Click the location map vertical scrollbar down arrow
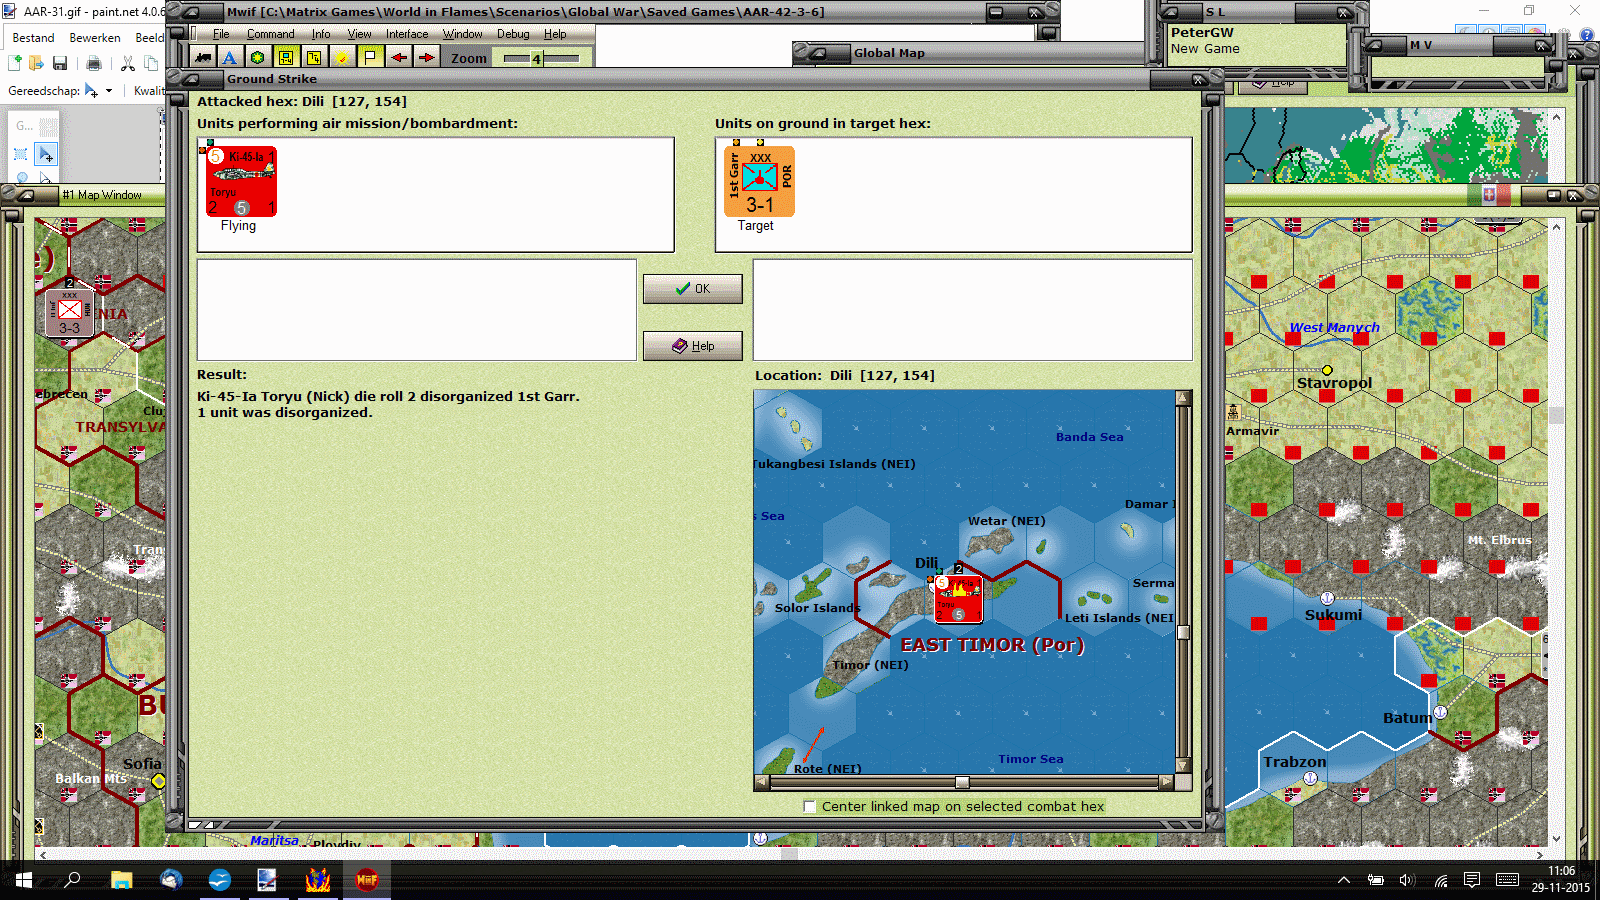This screenshot has width=1600, height=900. point(1183,766)
